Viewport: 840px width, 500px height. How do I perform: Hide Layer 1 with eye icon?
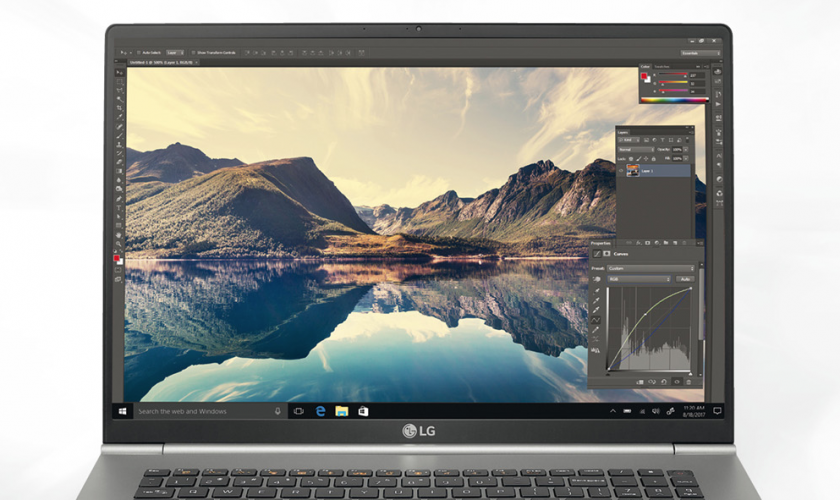[x=621, y=170]
